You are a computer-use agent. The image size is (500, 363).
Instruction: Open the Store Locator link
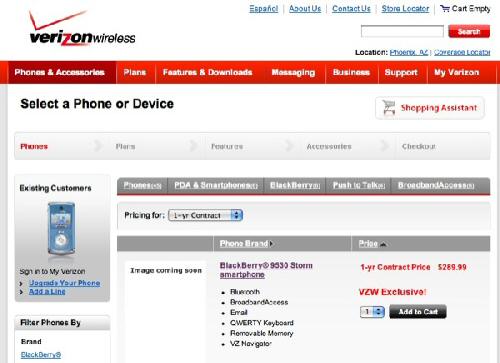[405, 9]
